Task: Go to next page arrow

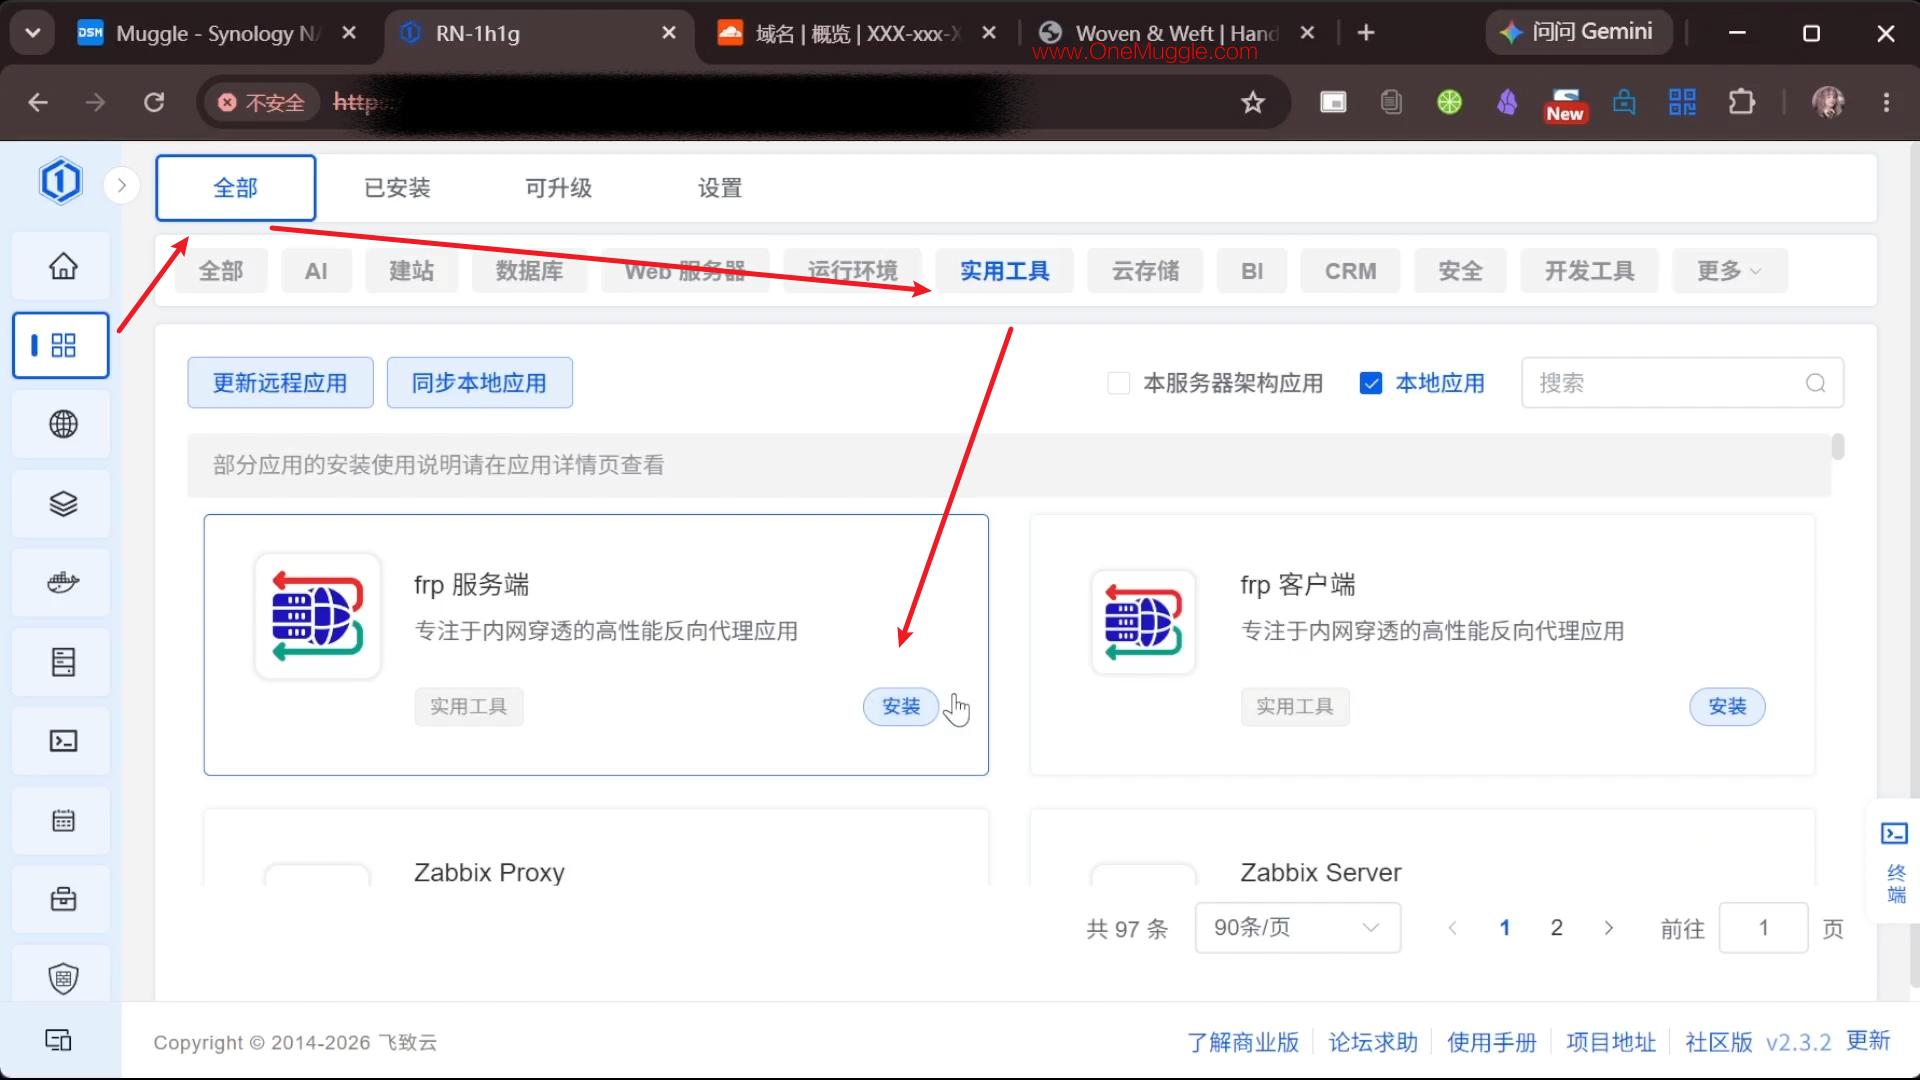Action: tap(1609, 928)
